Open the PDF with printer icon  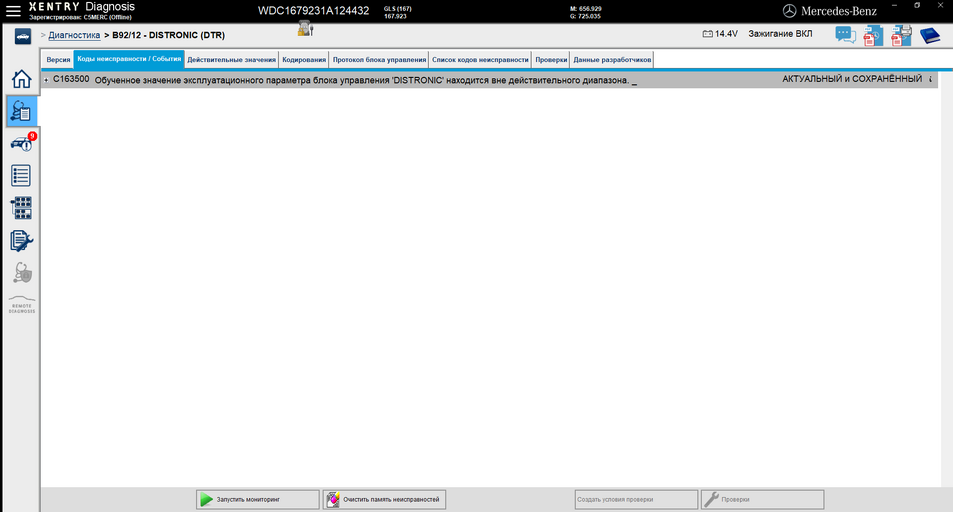pyautogui.click(x=901, y=35)
